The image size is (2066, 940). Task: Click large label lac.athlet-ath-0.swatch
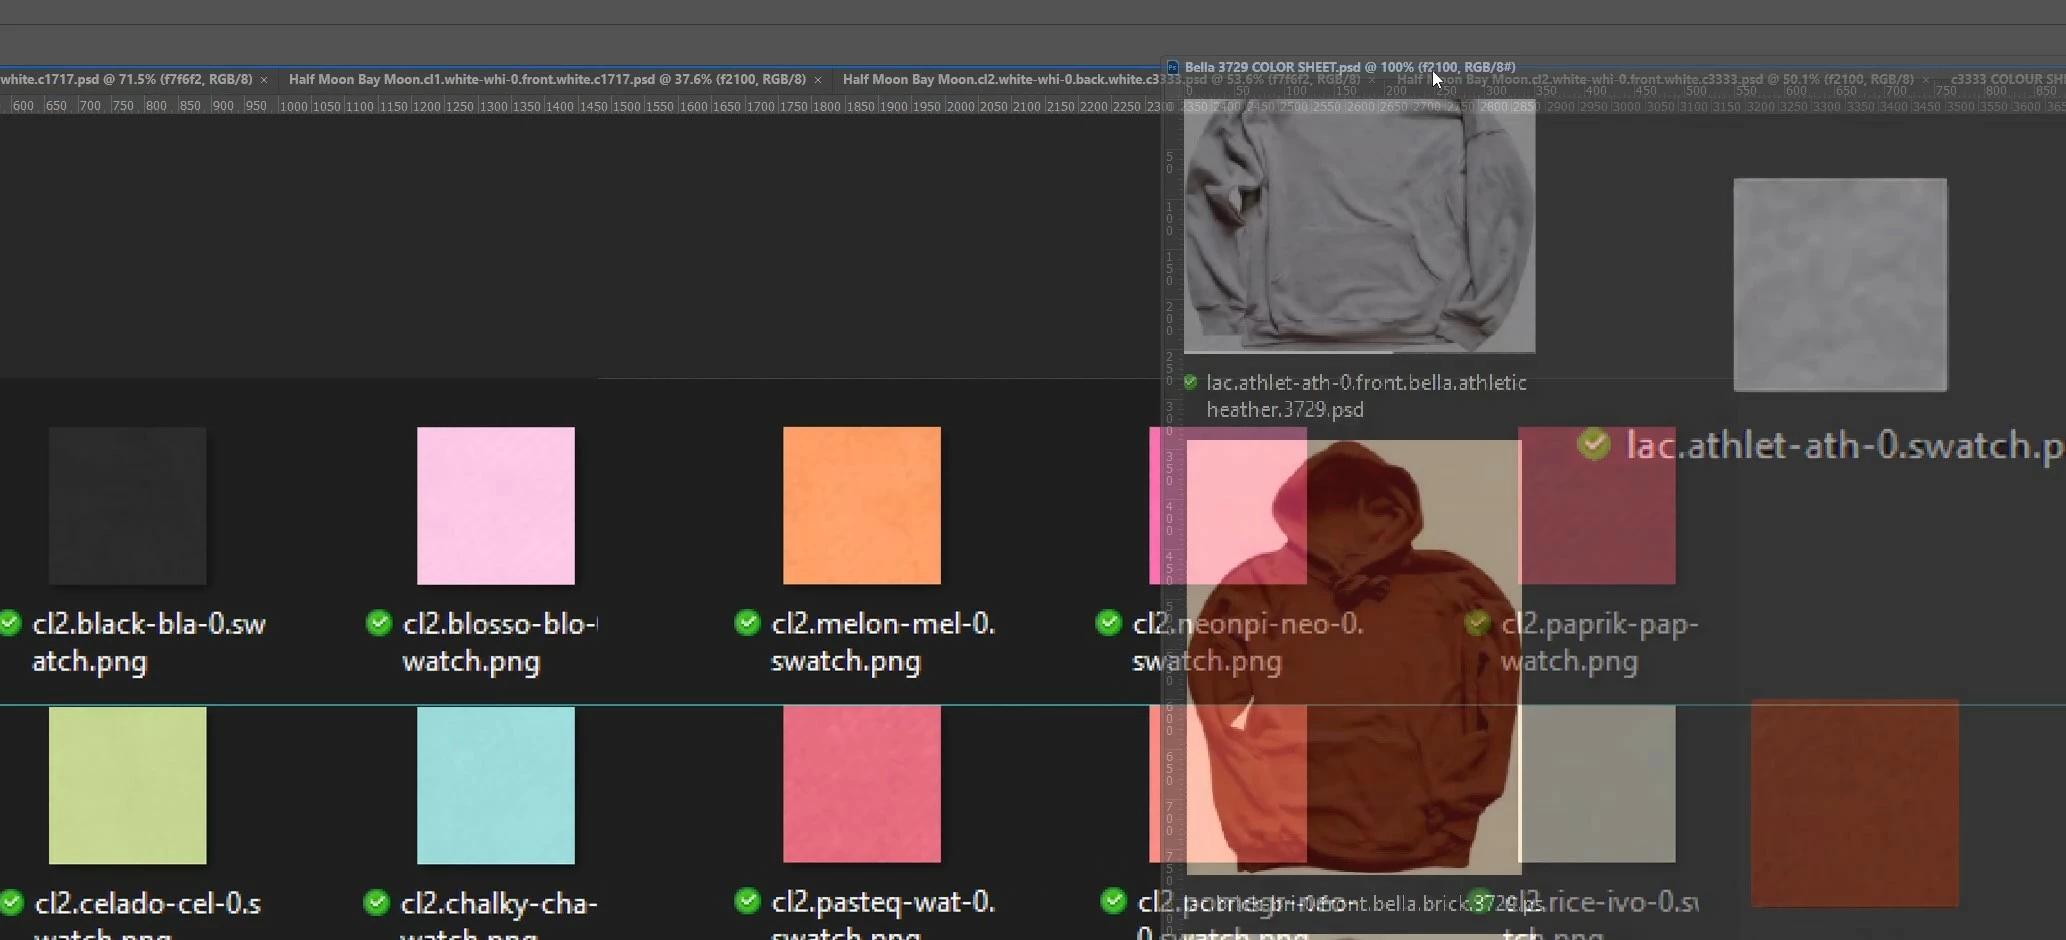click(1845, 445)
